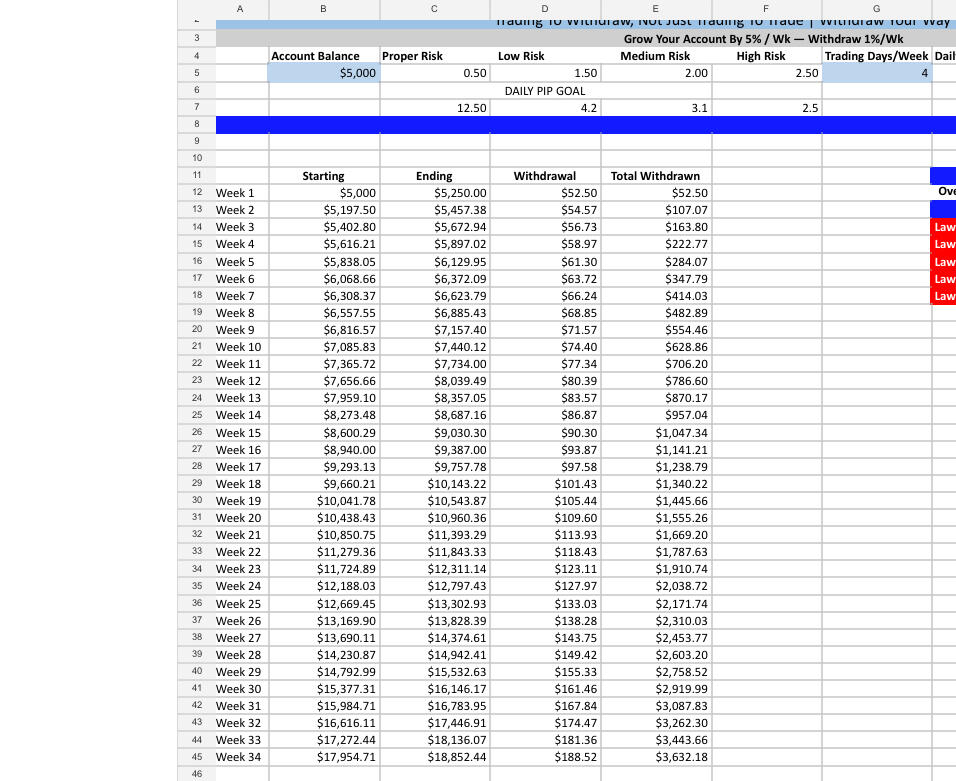Select the Week 1 label cell

tap(240, 193)
